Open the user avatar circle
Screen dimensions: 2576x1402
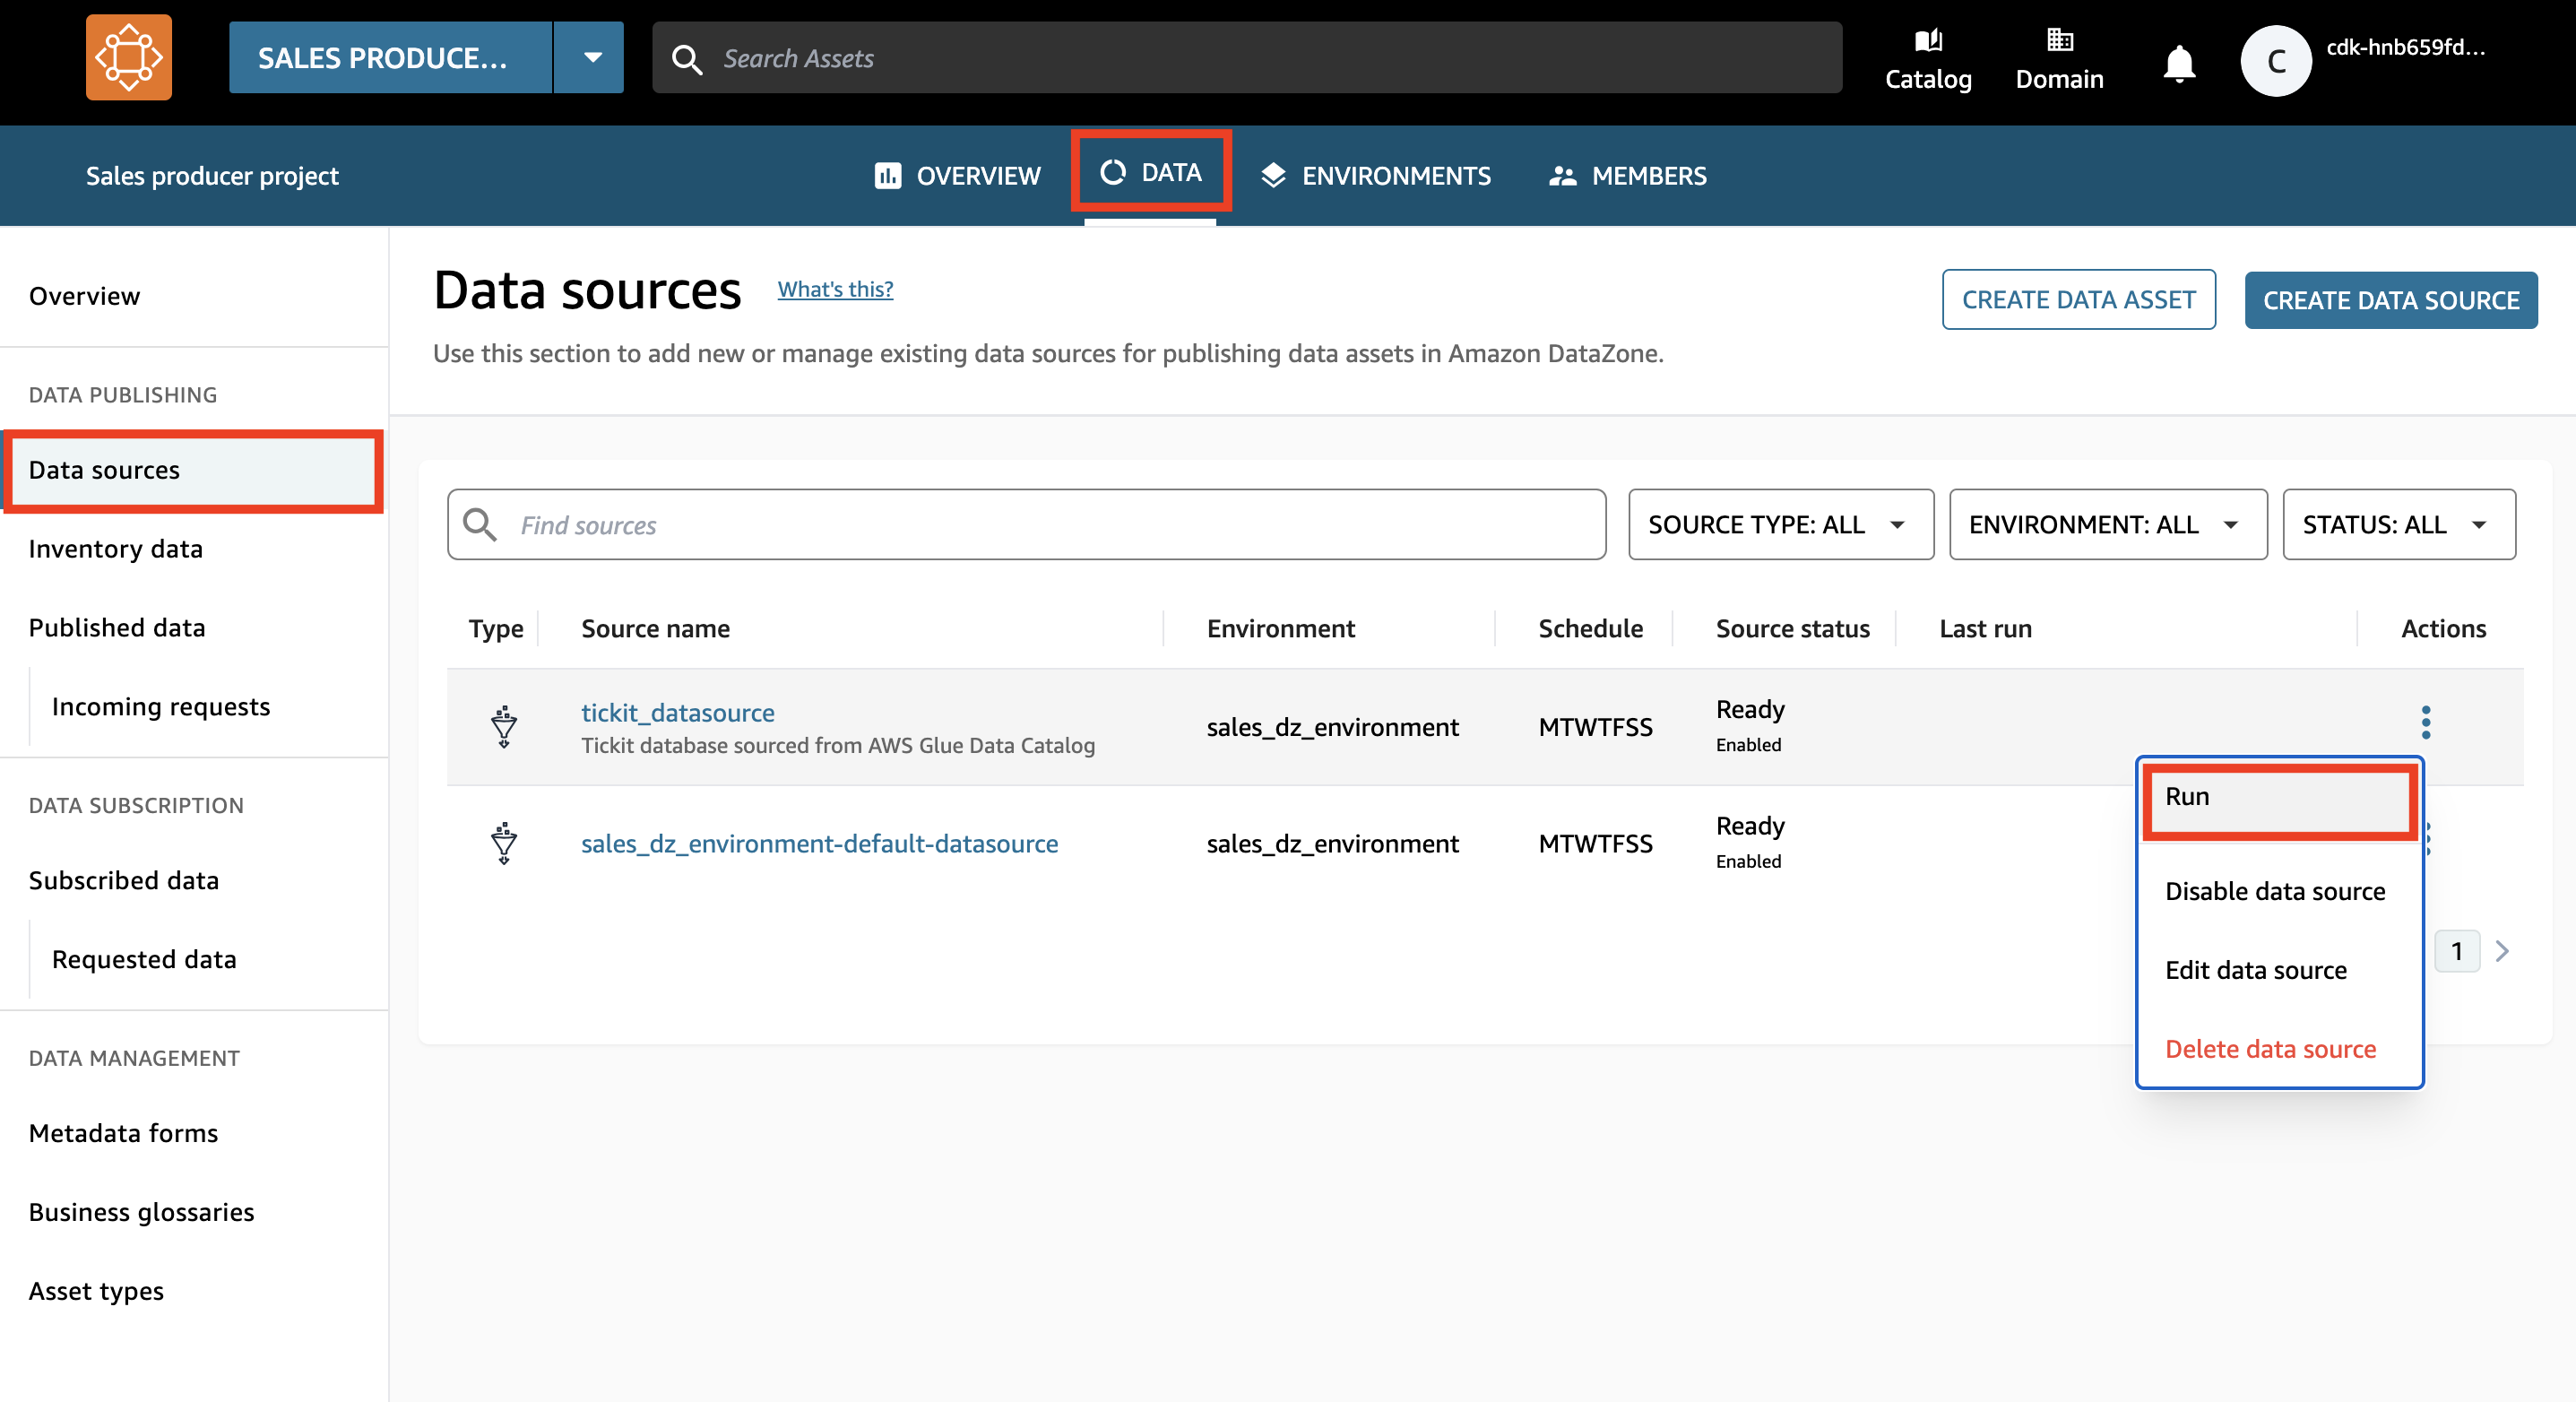click(2275, 61)
